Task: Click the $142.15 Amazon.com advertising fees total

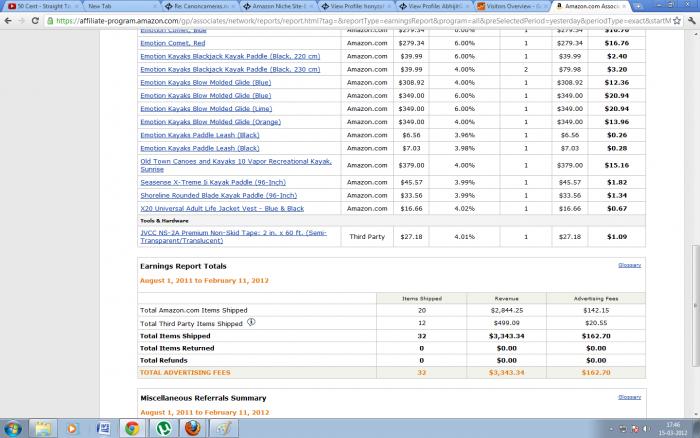Action: (x=596, y=310)
